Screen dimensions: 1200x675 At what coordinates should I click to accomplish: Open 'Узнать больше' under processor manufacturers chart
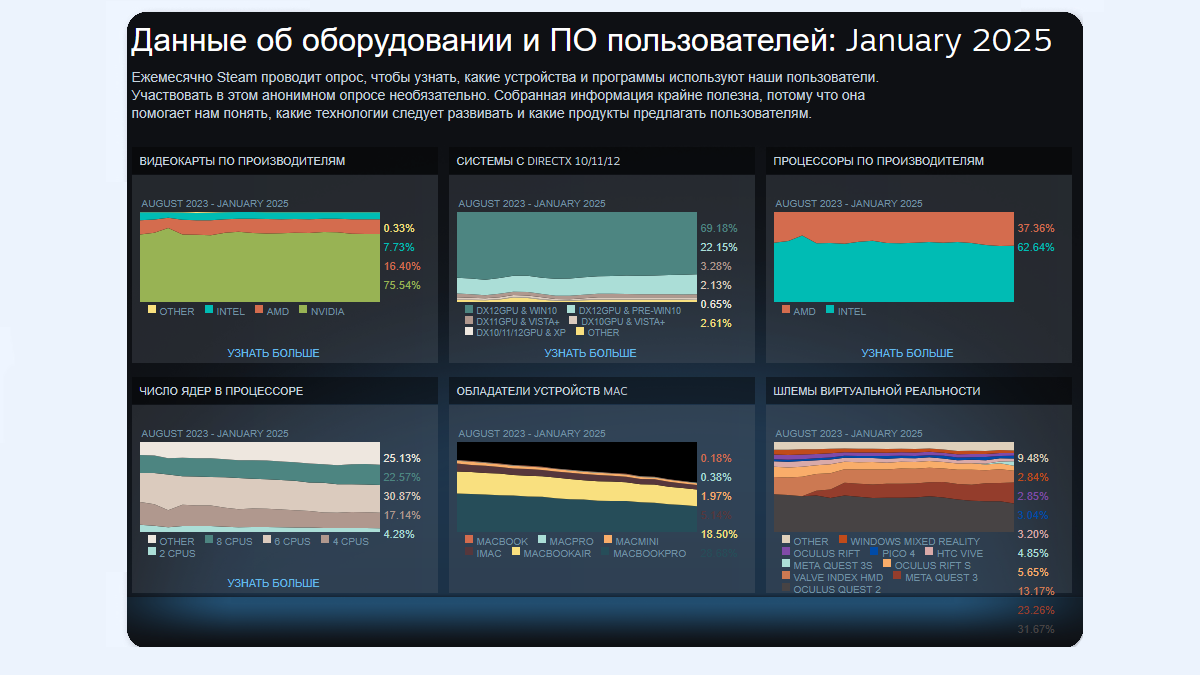point(907,353)
